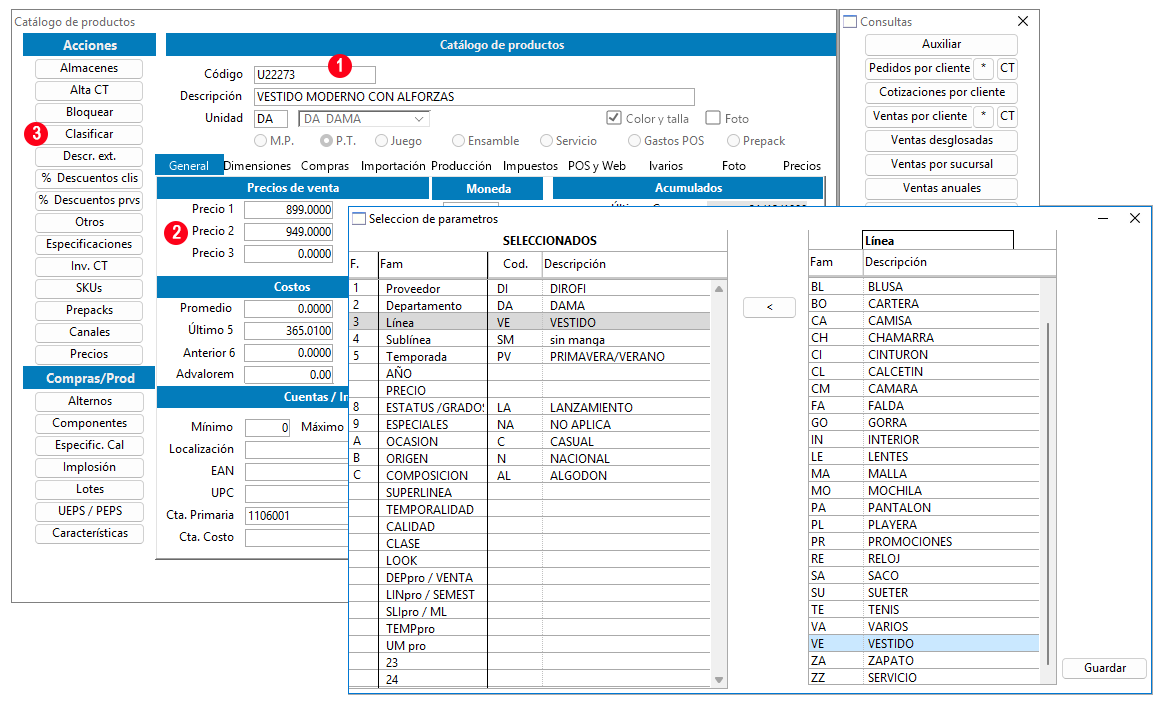Click the Consultas window icon
This screenshot has width=1167, height=706.
click(x=850, y=22)
